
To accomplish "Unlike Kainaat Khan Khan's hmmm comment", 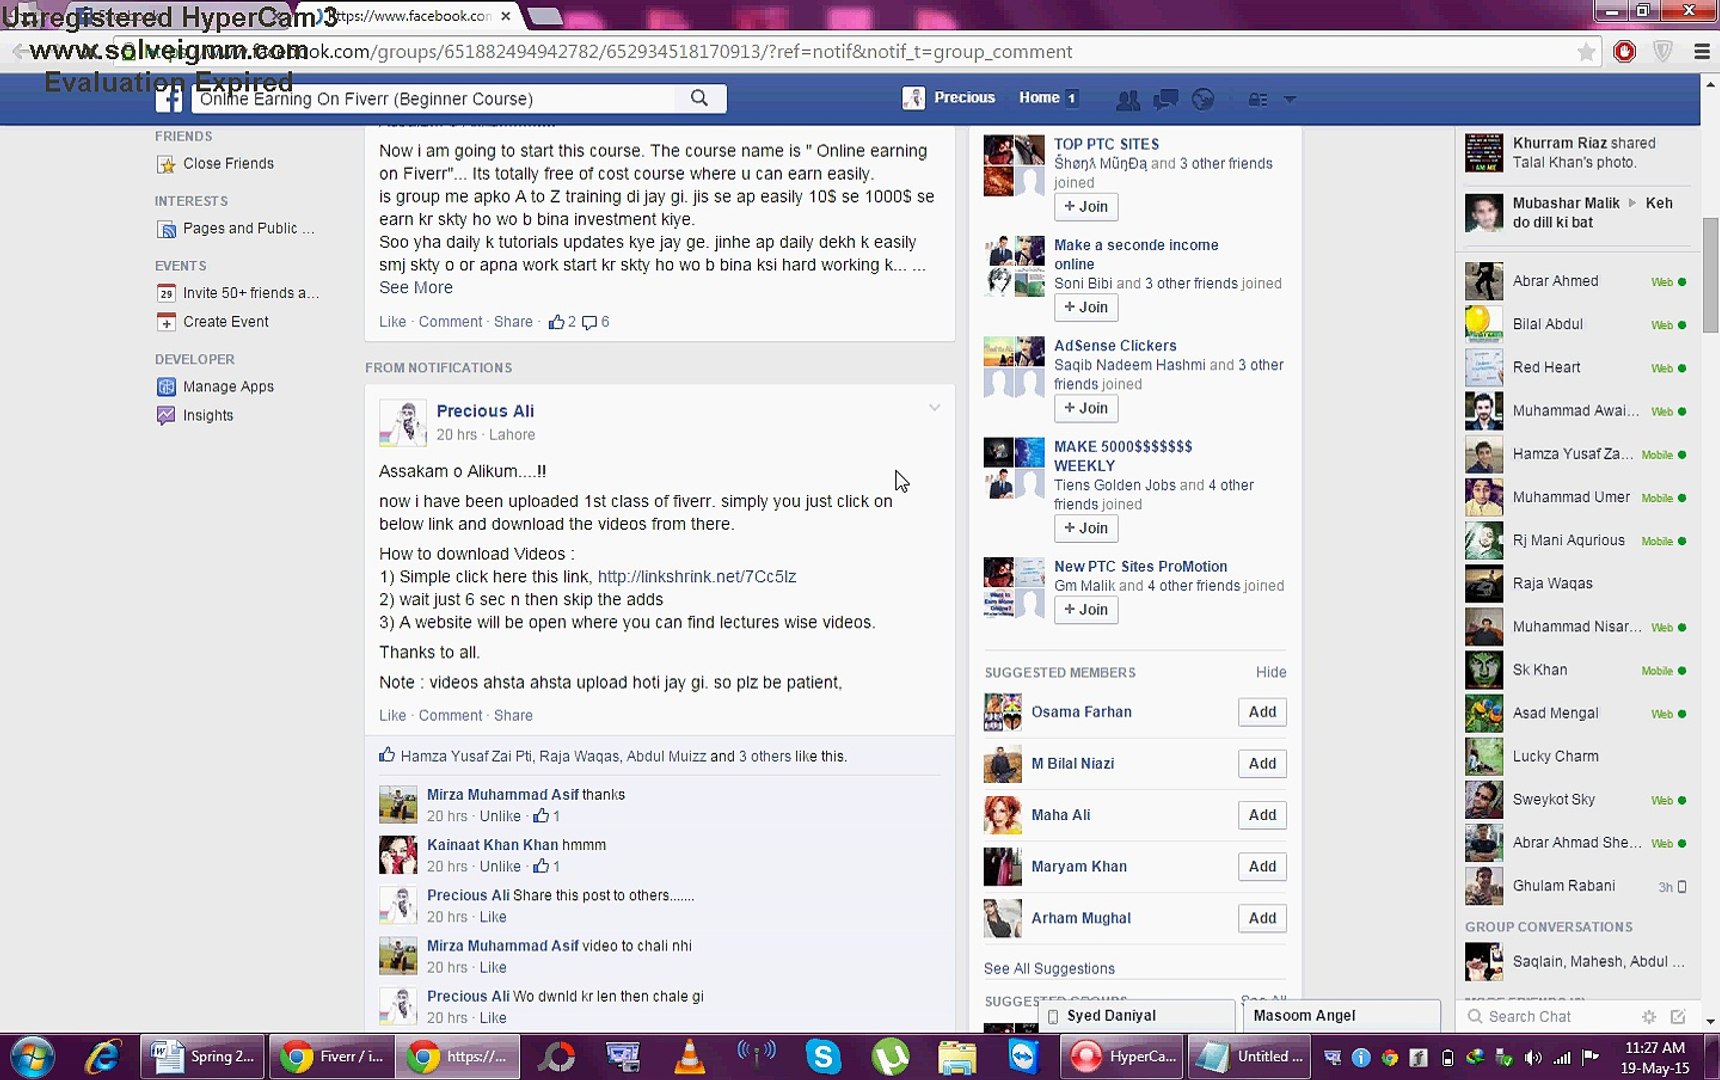I will click(500, 867).
